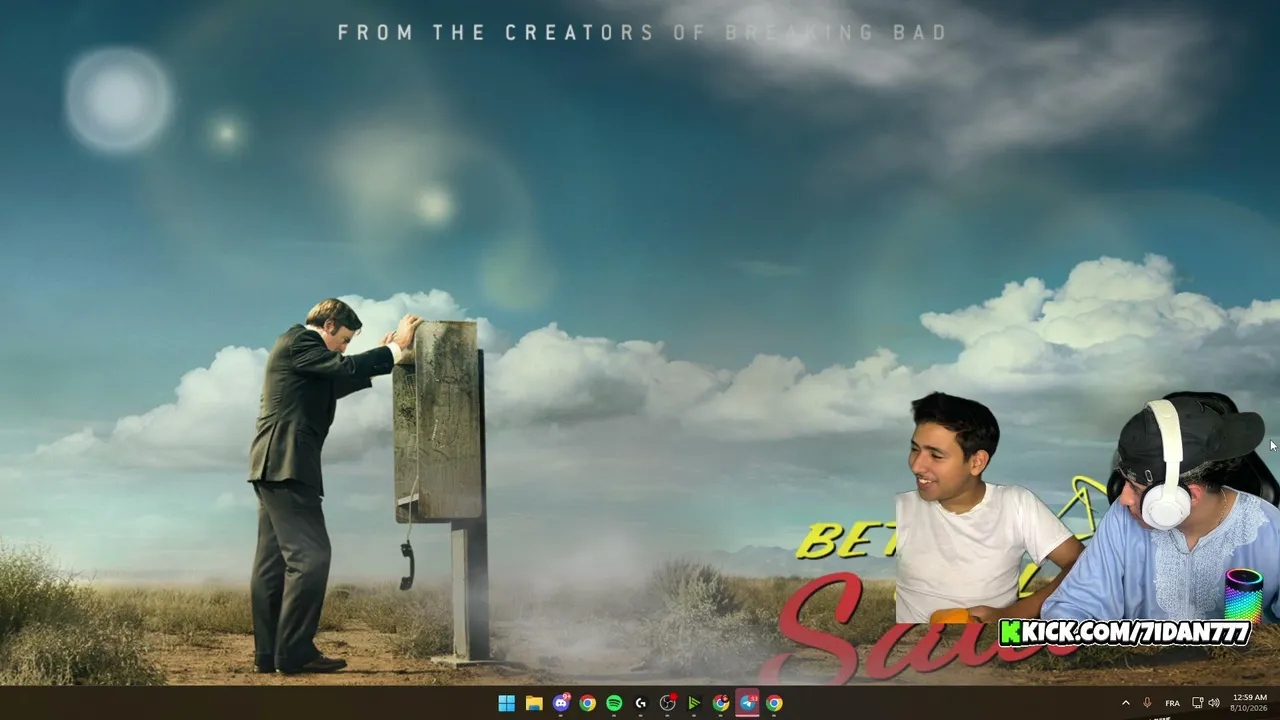The width and height of the screenshot is (1280, 720).
Task: Open the Windows Start menu
Action: [507, 703]
